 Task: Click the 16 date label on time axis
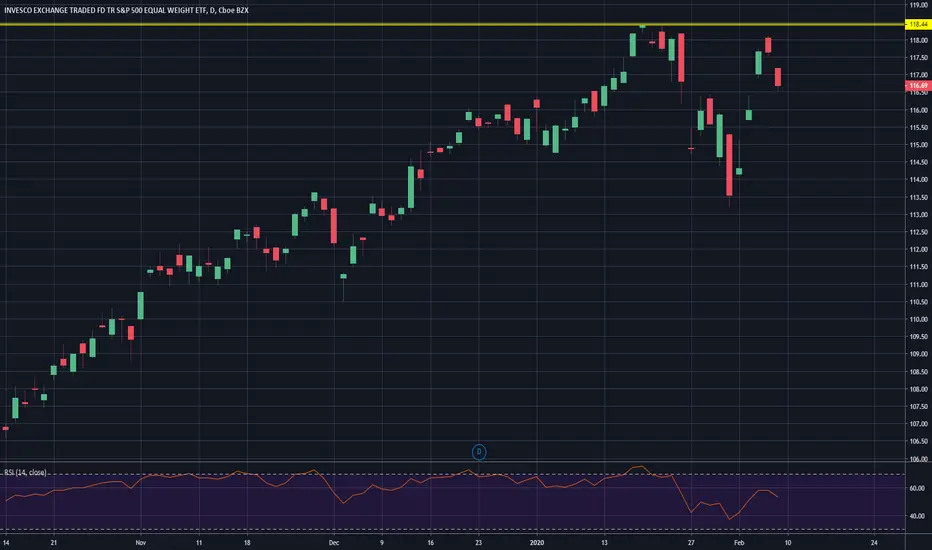click(430, 542)
